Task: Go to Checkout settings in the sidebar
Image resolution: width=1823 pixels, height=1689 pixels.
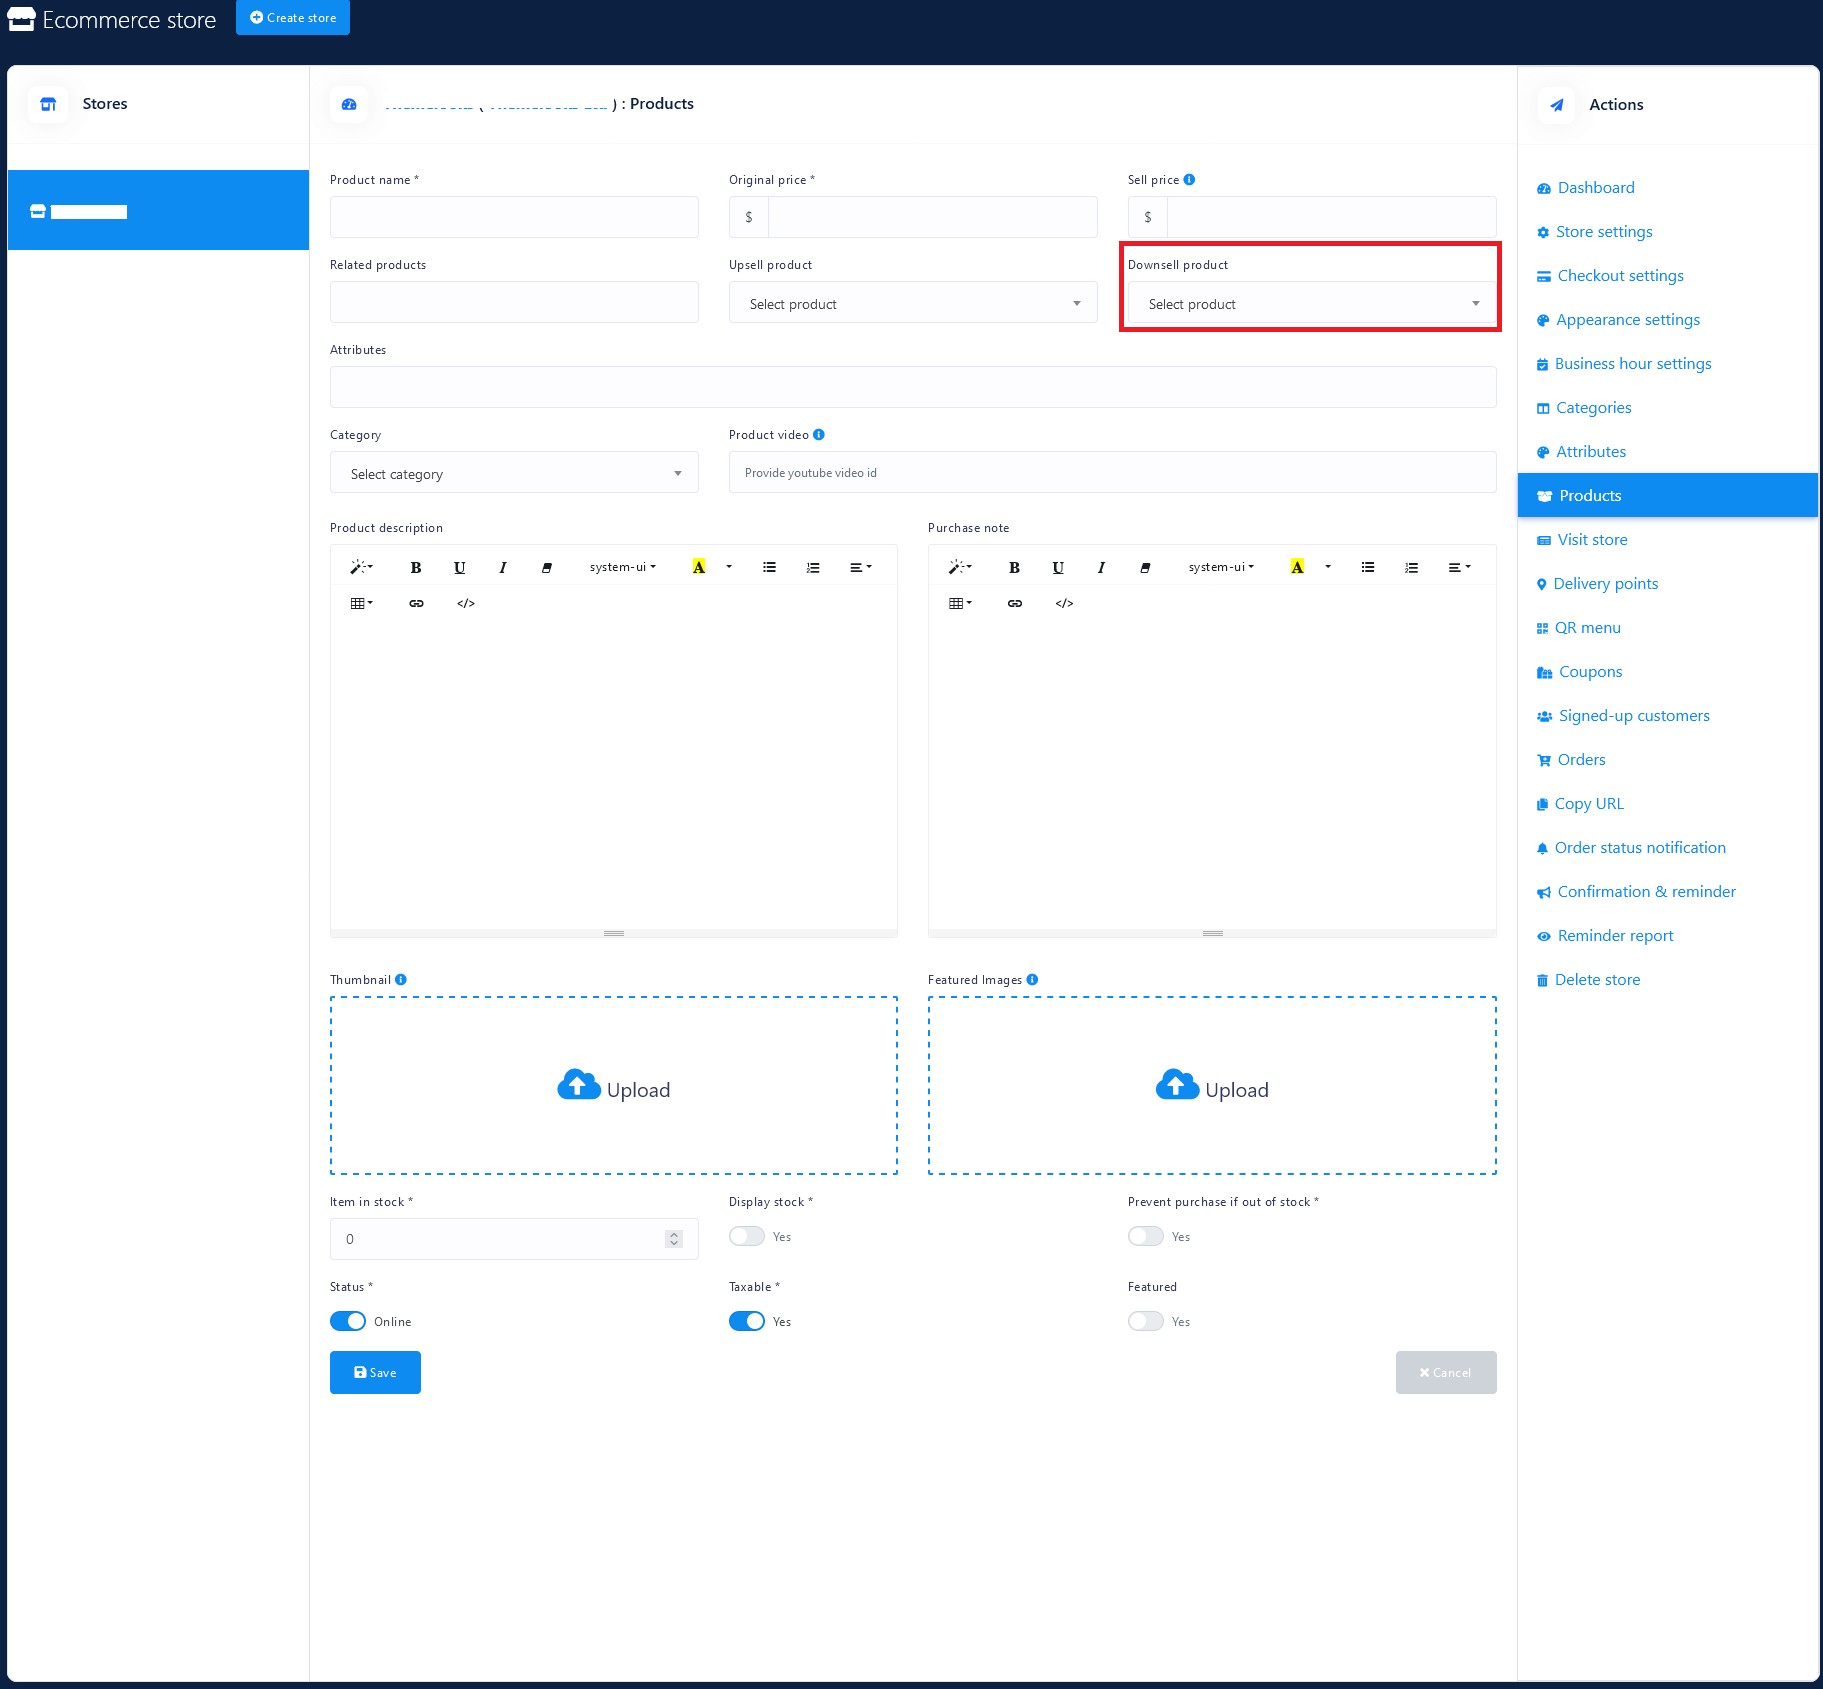Action: pyautogui.click(x=1620, y=276)
